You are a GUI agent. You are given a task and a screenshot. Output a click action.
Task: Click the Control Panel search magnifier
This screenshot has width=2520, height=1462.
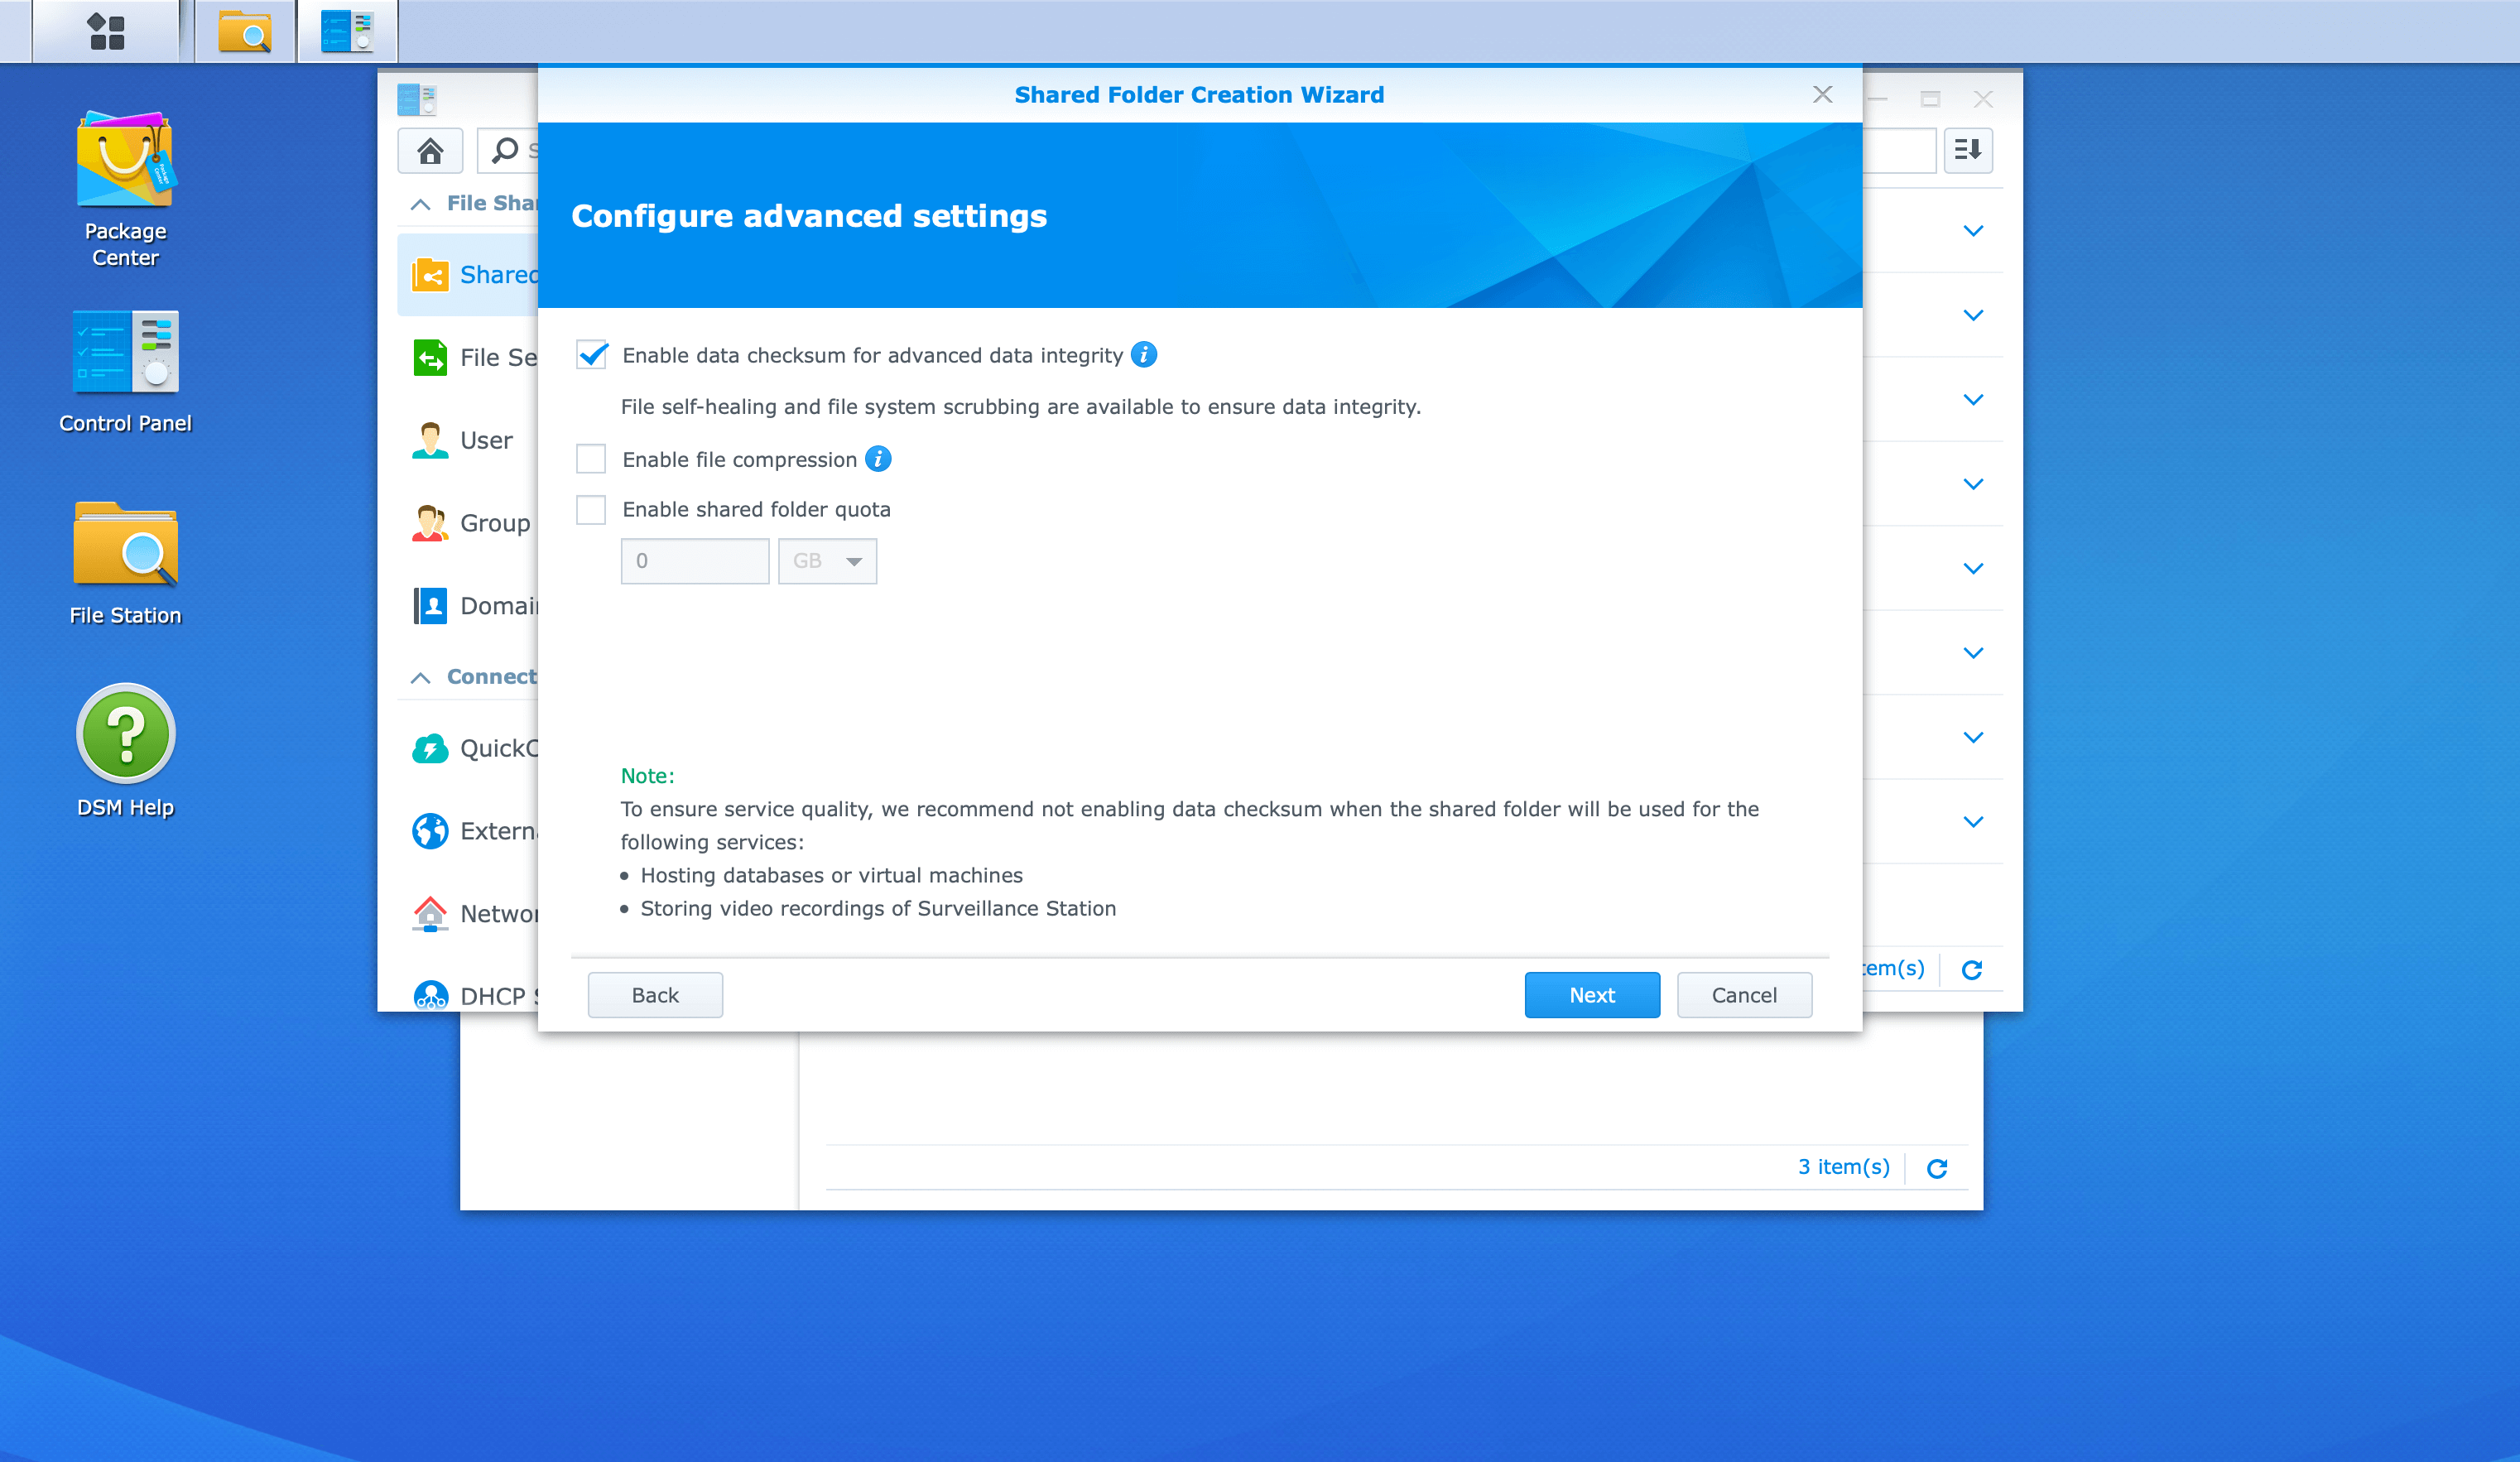pos(505,150)
